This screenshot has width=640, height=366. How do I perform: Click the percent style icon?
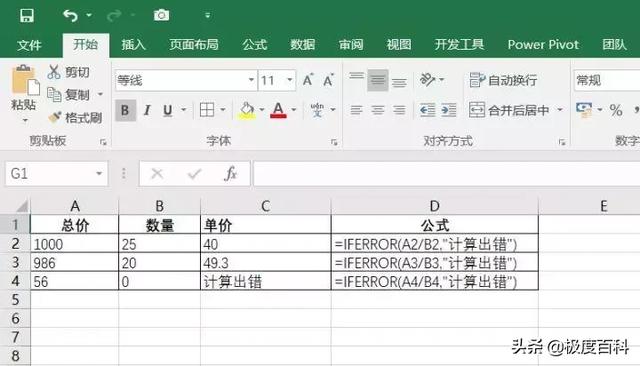pyautogui.click(x=616, y=110)
